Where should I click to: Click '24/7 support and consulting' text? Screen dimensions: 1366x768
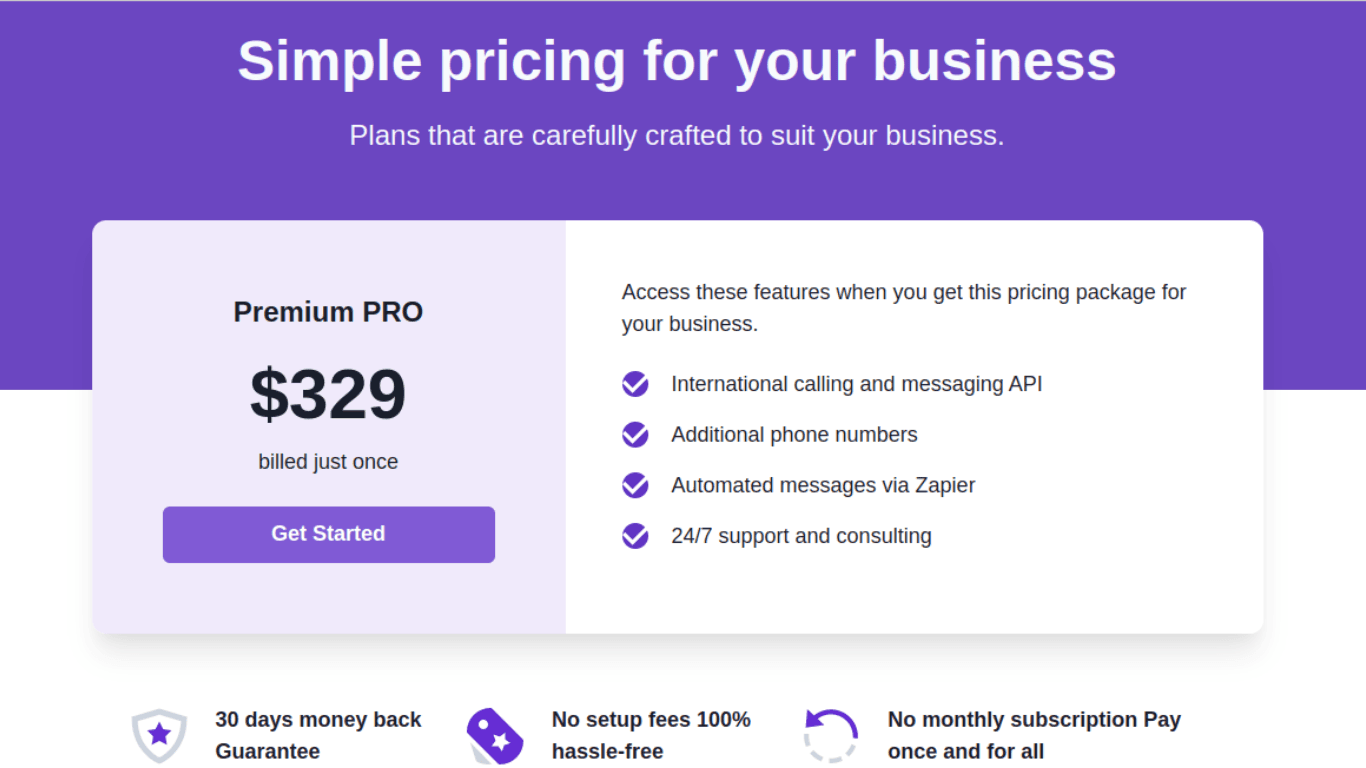(801, 536)
